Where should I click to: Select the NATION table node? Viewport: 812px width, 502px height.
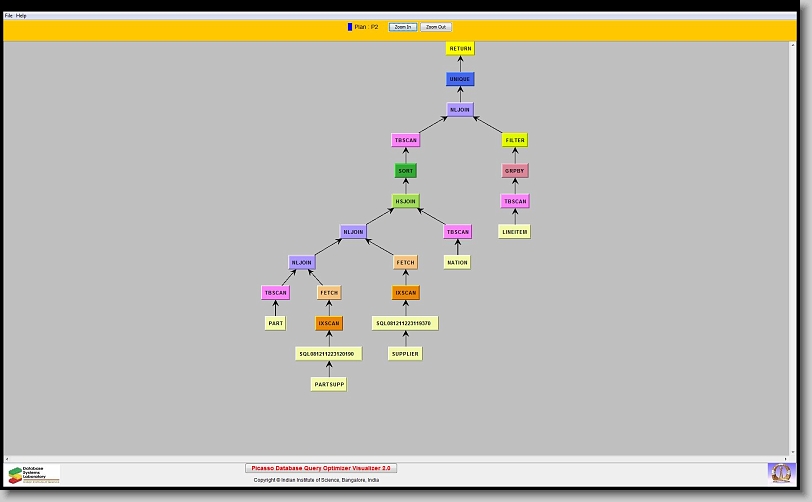click(x=457, y=262)
